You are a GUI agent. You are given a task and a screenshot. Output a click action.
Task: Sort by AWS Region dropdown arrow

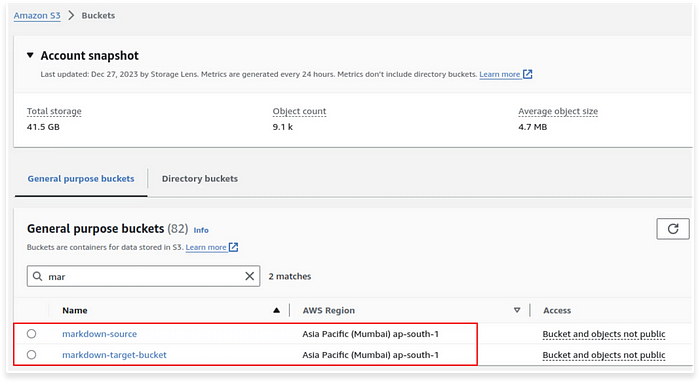point(517,310)
